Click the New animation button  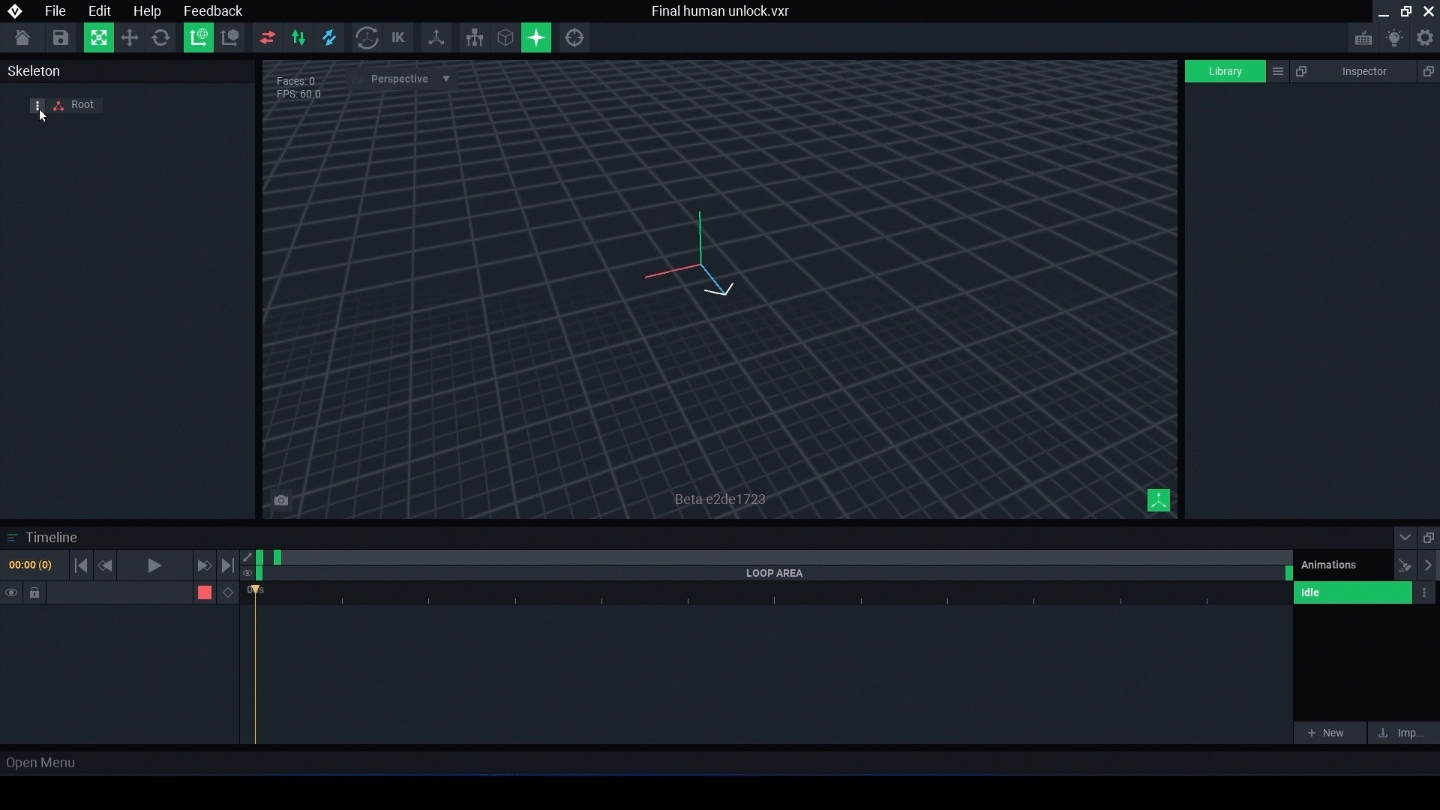point(1328,733)
